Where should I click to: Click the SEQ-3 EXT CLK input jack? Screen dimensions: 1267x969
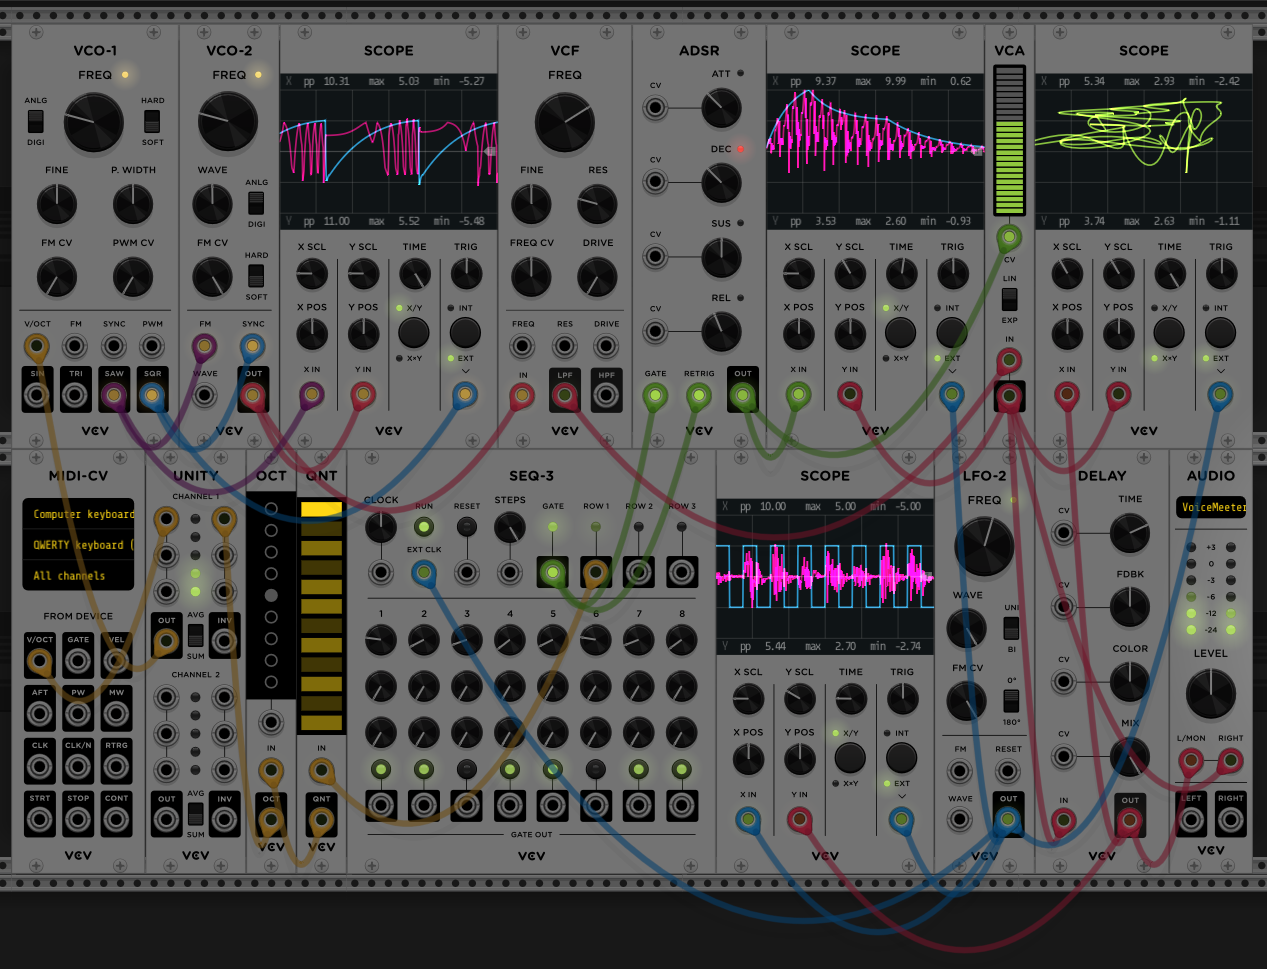pos(423,573)
